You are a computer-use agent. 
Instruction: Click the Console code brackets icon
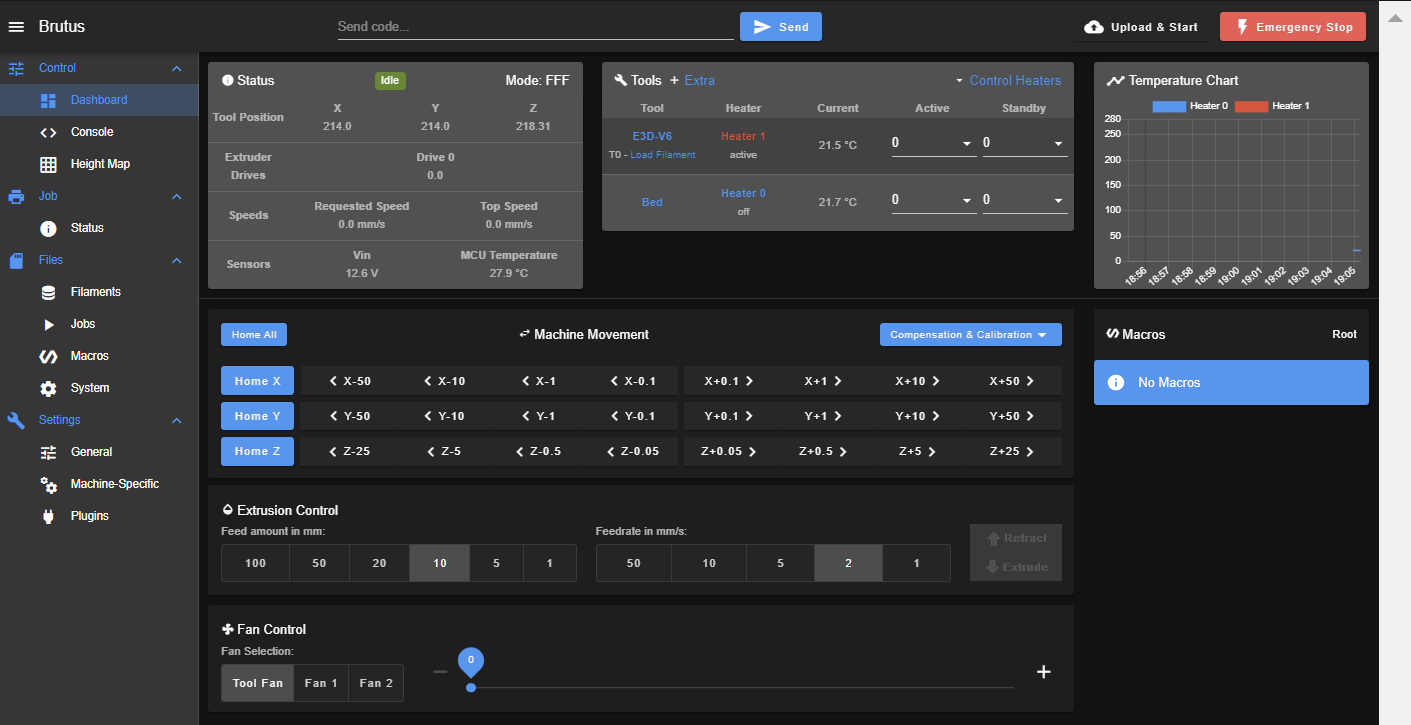click(48, 132)
